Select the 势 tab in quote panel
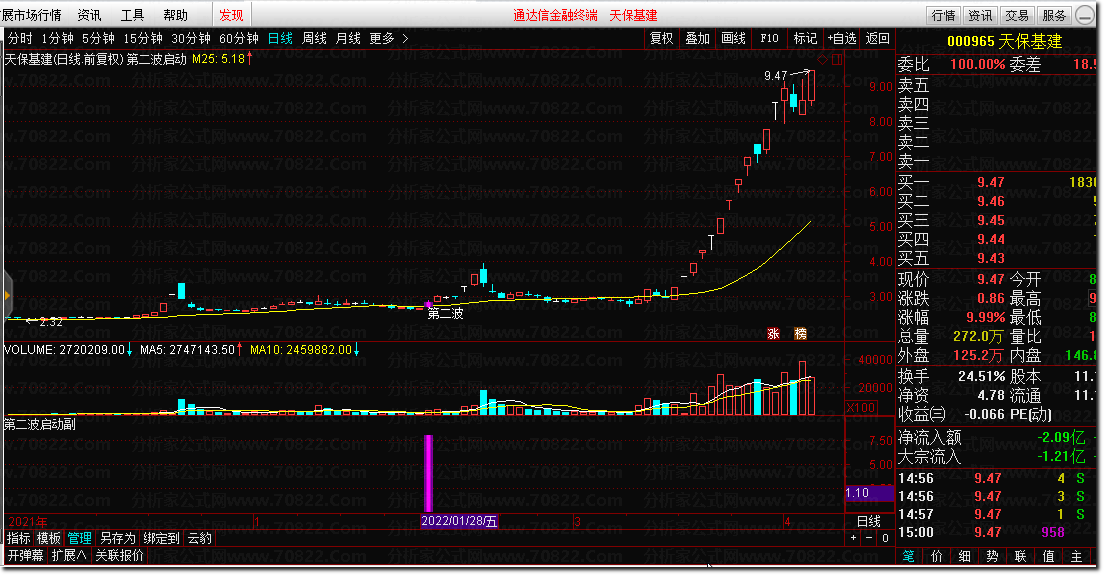 (x=992, y=556)
